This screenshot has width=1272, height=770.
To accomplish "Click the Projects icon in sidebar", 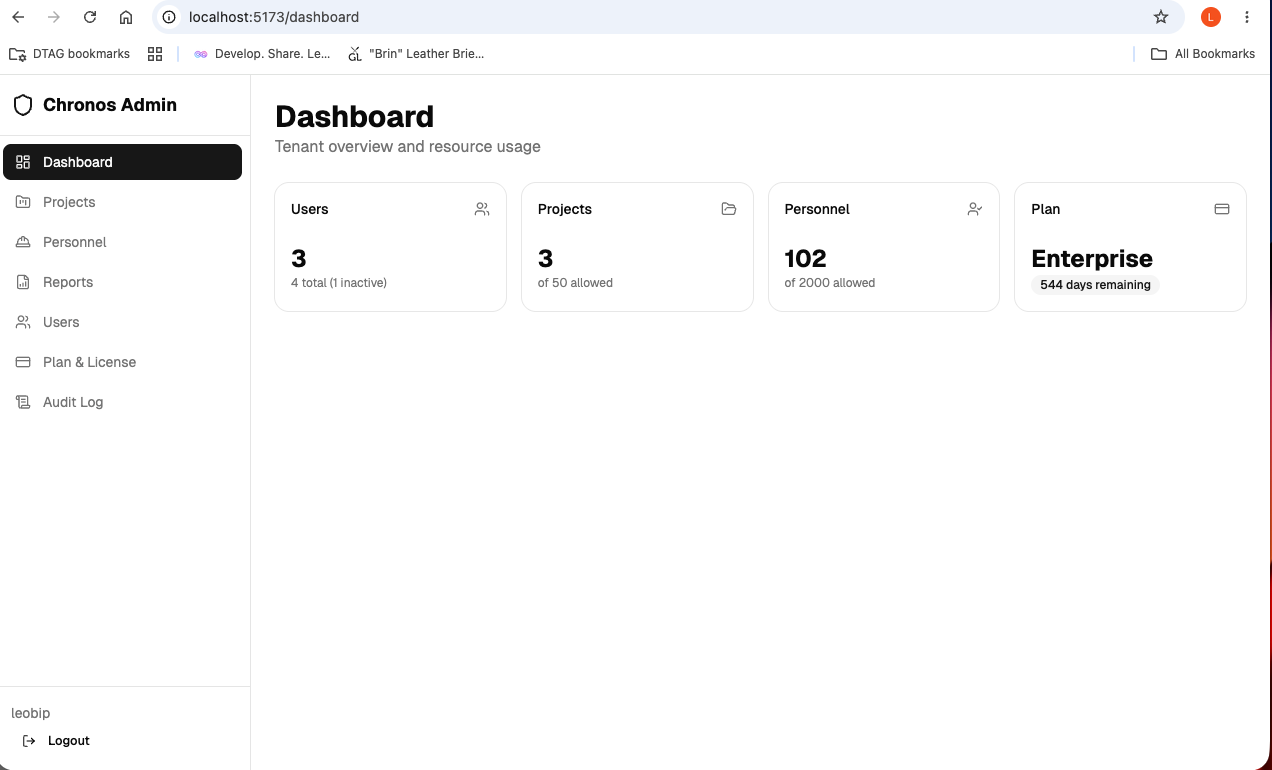I will (x=23, y=202).
